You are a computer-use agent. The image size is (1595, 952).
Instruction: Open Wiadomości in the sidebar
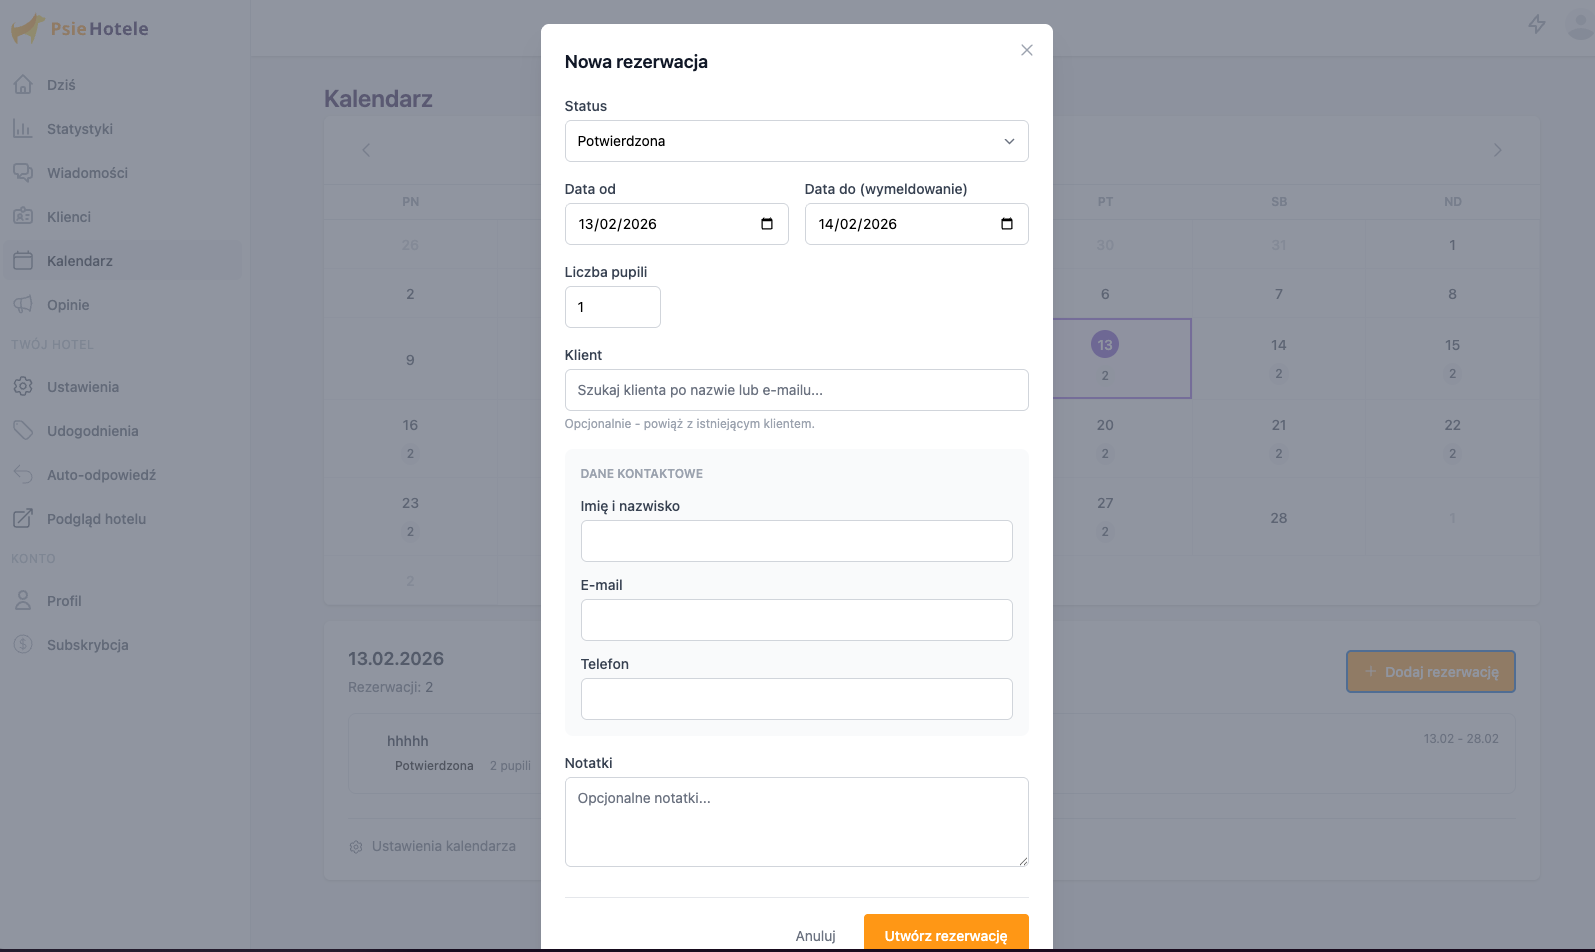pos(87,173)
